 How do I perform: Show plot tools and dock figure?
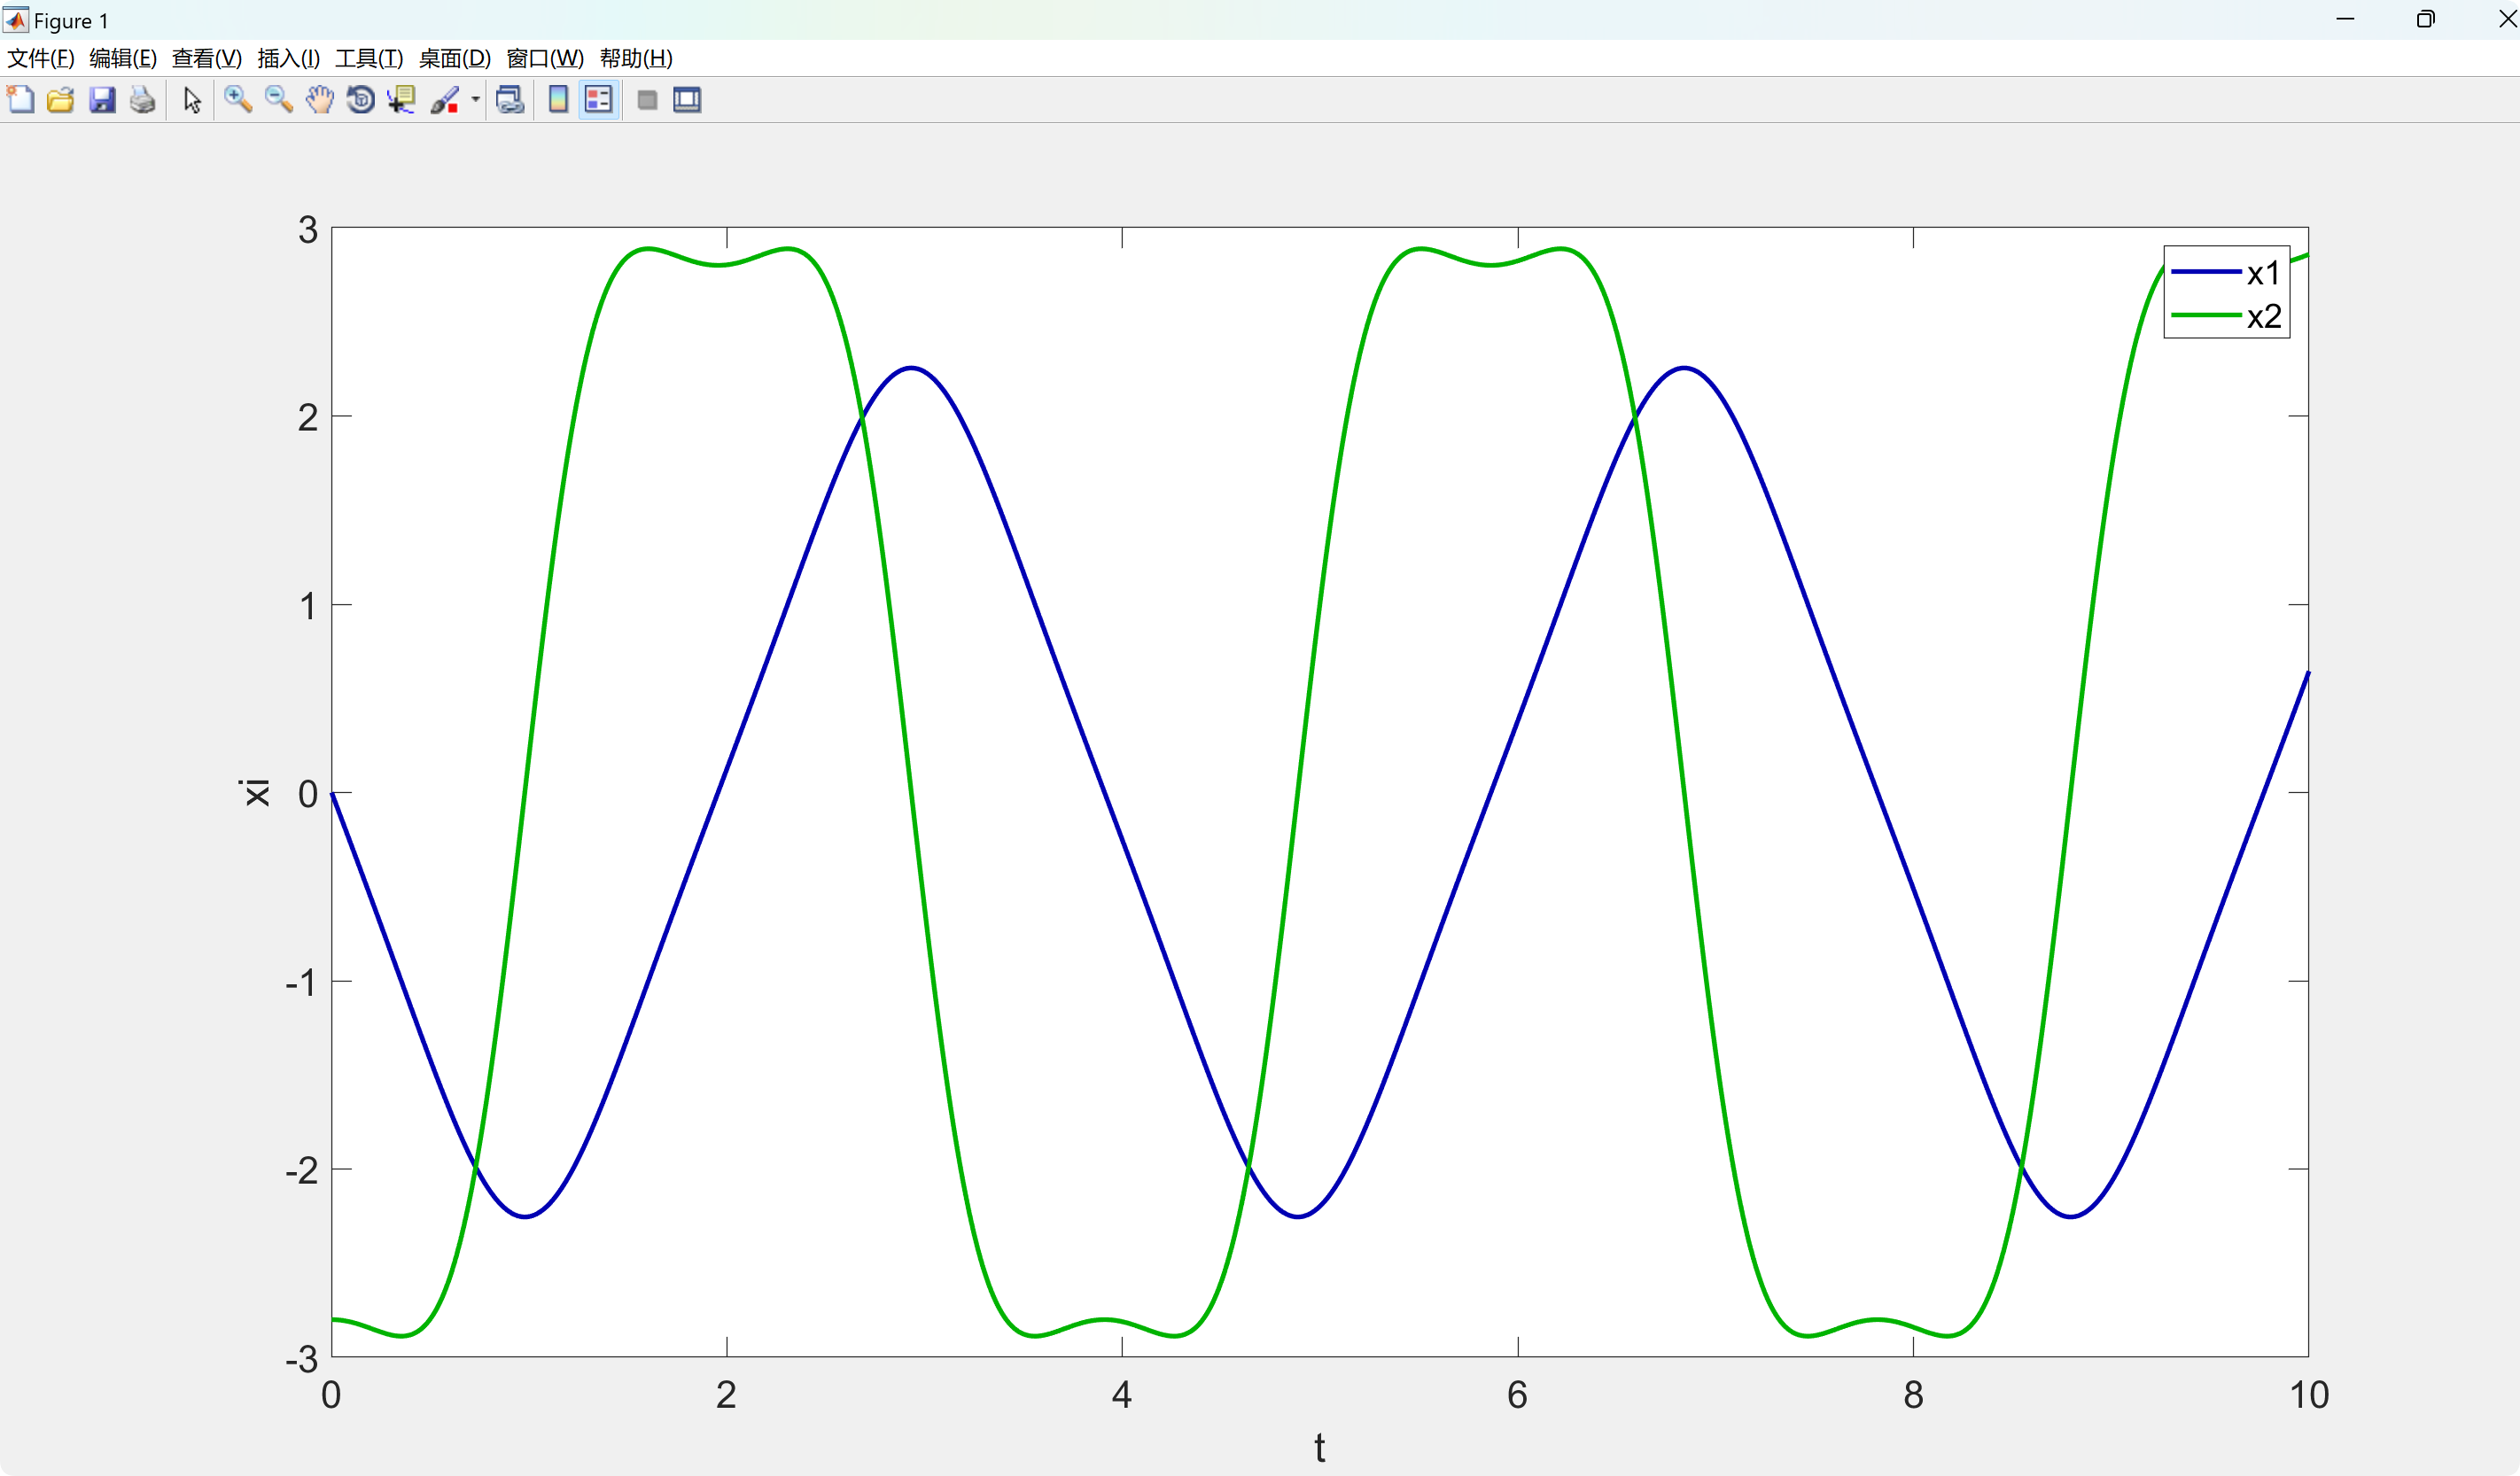(x=687, y=100)
